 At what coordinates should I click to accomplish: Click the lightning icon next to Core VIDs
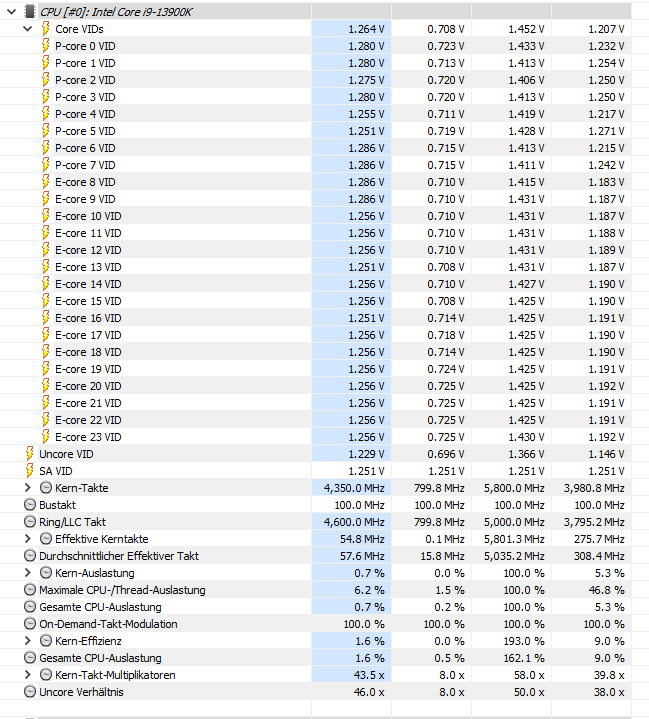click(x=45, y=28)
